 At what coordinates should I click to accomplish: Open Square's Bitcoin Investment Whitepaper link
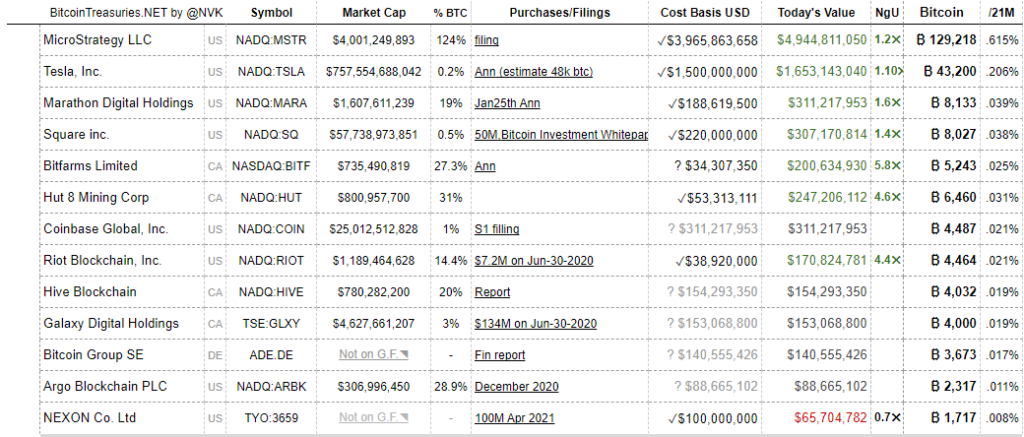click(x=561, y=134)
